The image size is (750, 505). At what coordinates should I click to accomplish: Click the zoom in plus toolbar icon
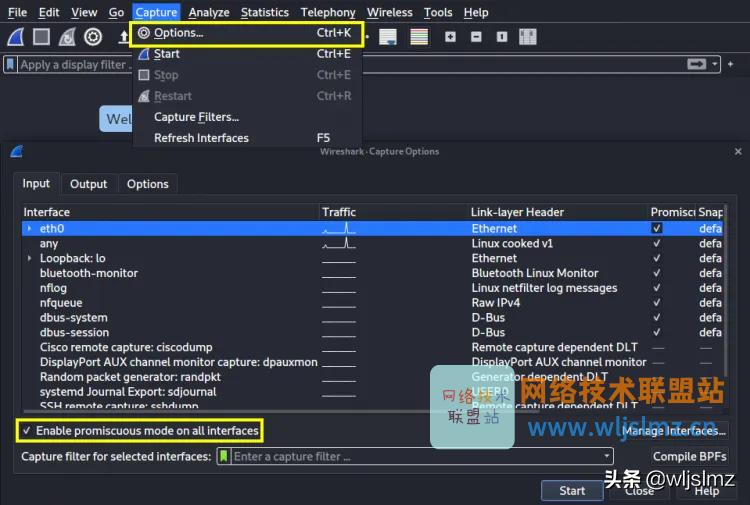coord(450,37)
